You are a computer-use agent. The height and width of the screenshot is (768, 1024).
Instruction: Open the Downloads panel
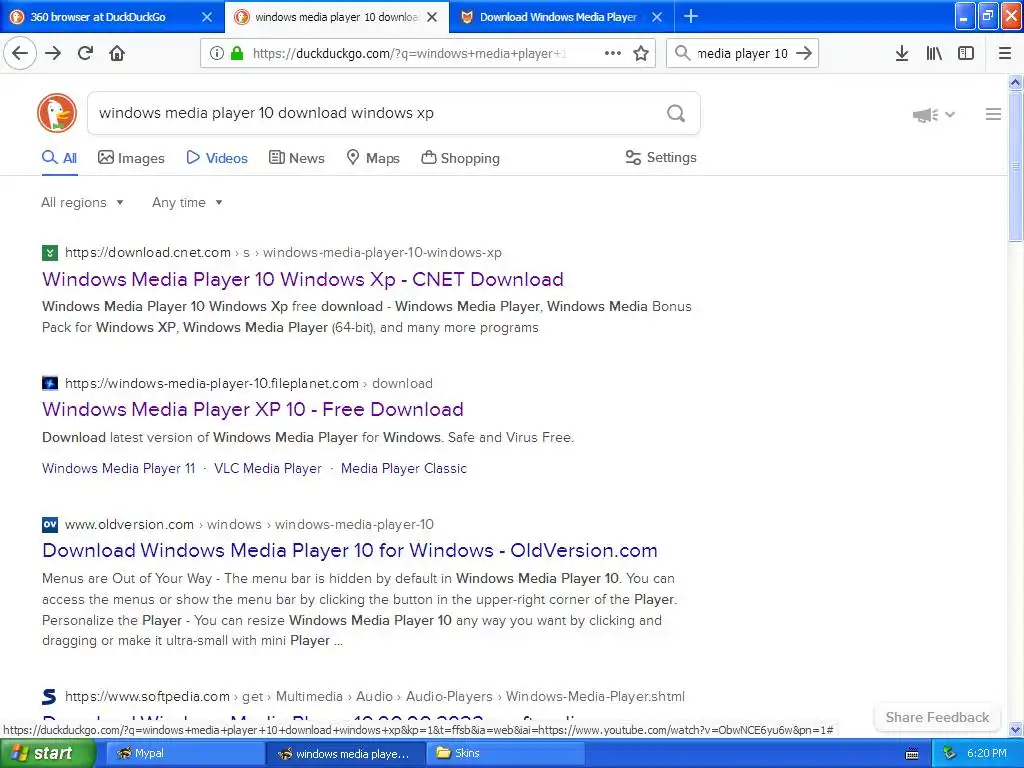902,53
